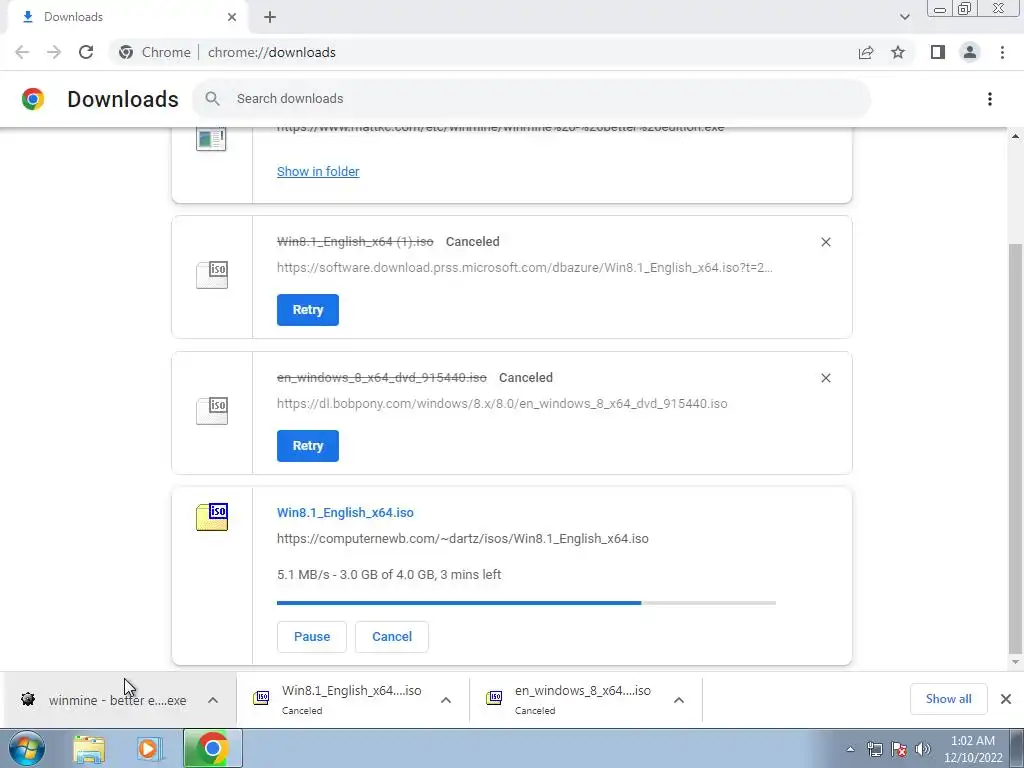The height and width of the screenshot is (768, 1024).
Task: Open the tab search dropdown
Action: pyautogui.click(x=904, y=17)
